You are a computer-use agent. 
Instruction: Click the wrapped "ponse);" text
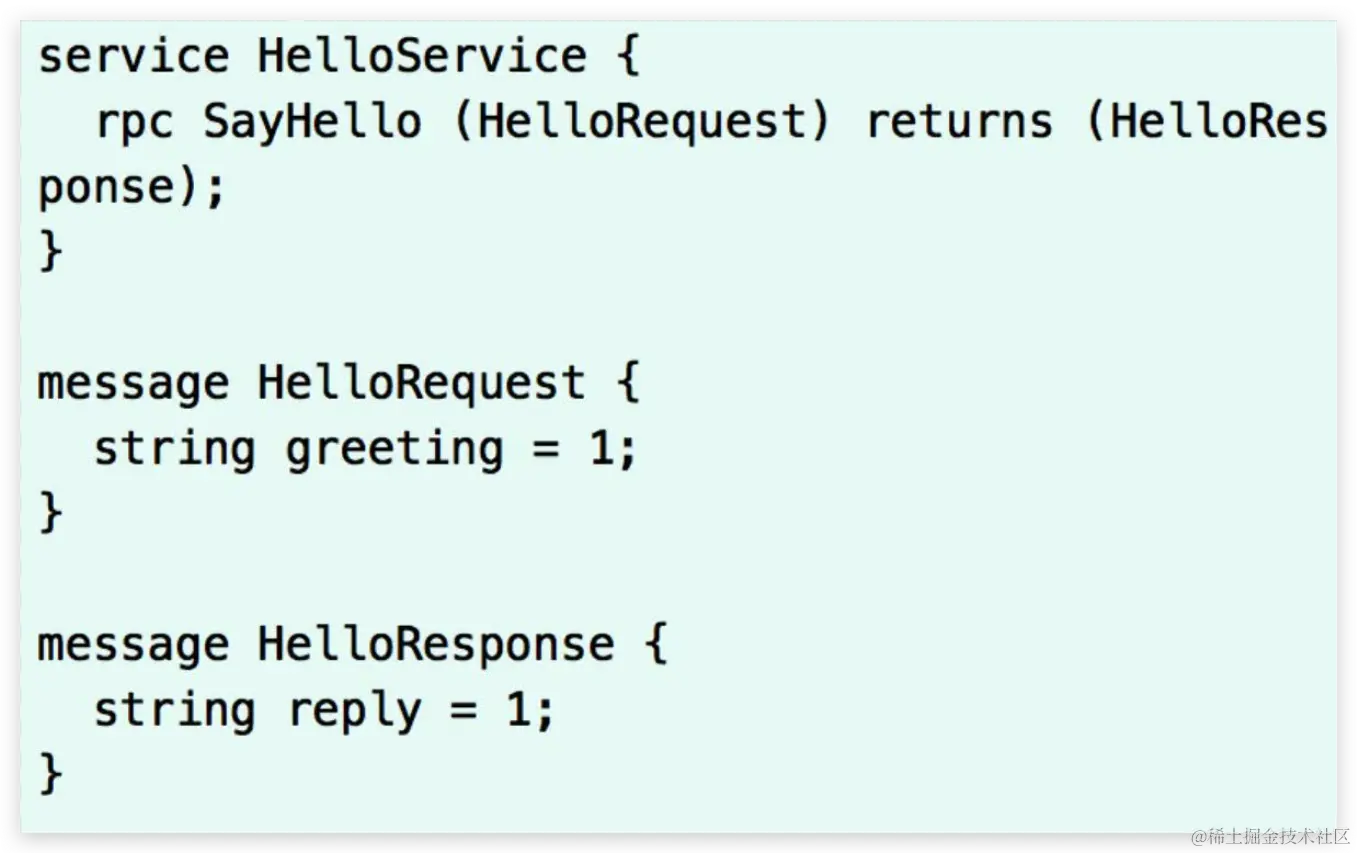(131, 189)
